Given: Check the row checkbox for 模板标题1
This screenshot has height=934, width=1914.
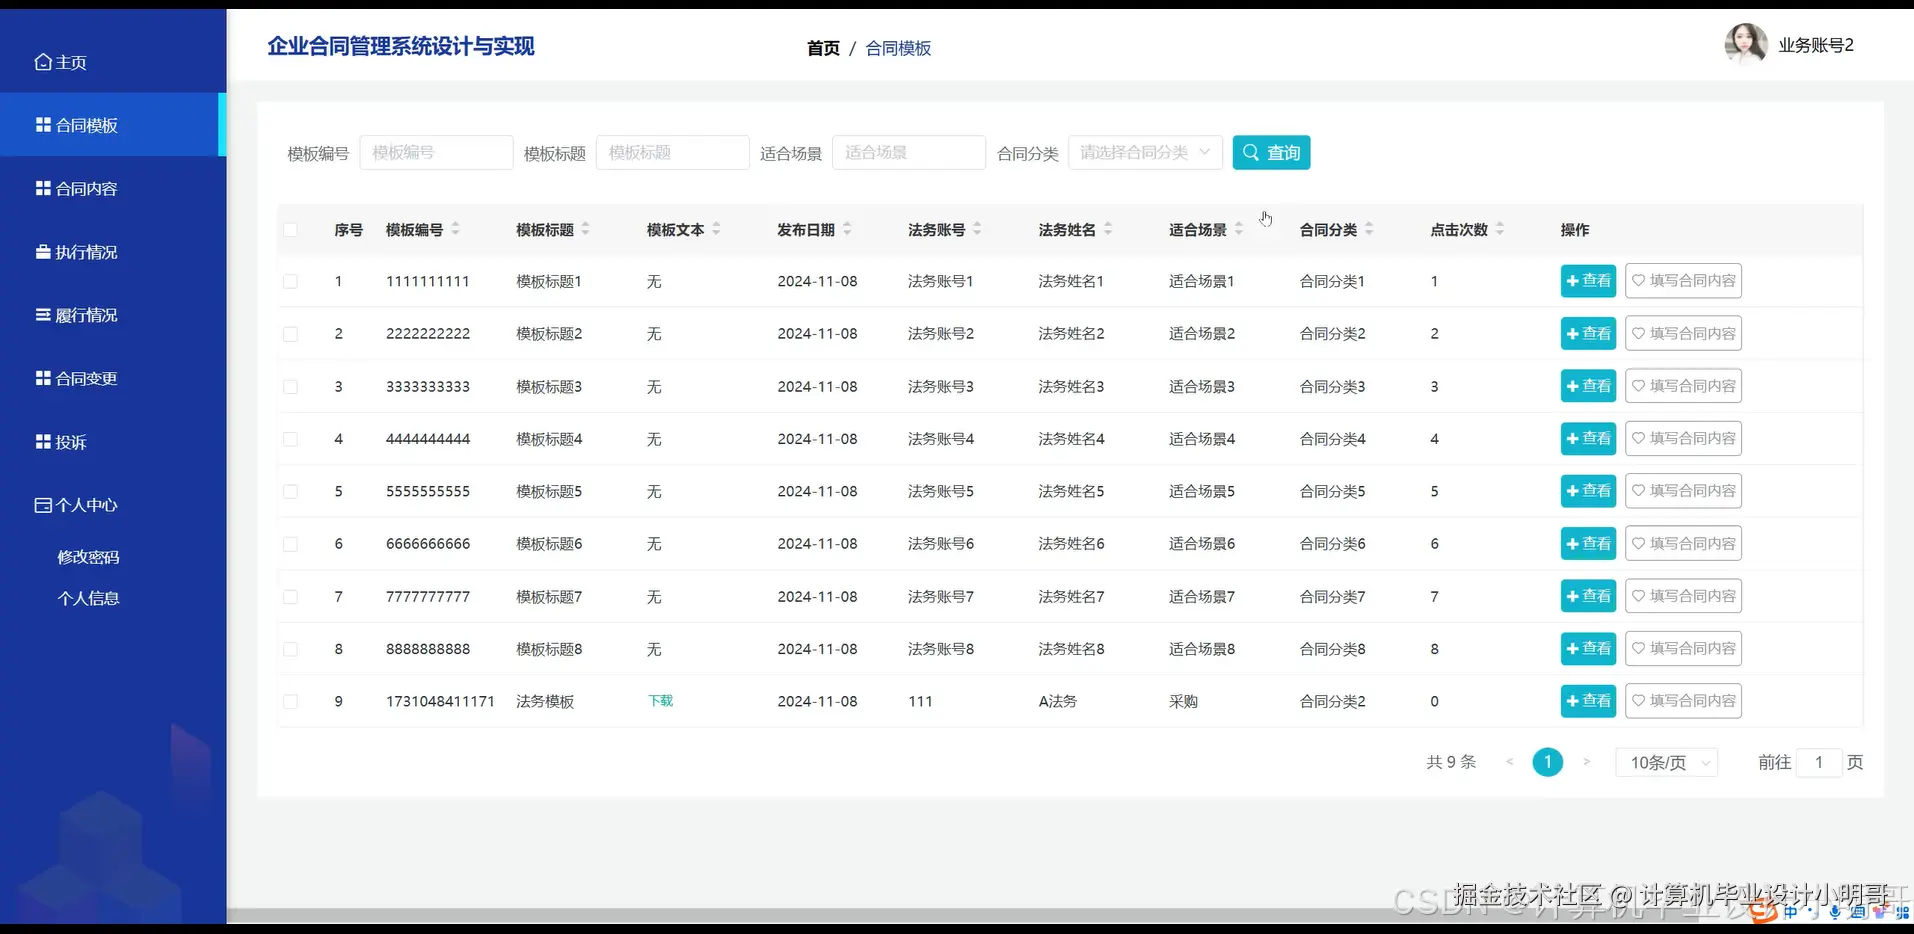Looking at the screenshot, I should point(291,281).
